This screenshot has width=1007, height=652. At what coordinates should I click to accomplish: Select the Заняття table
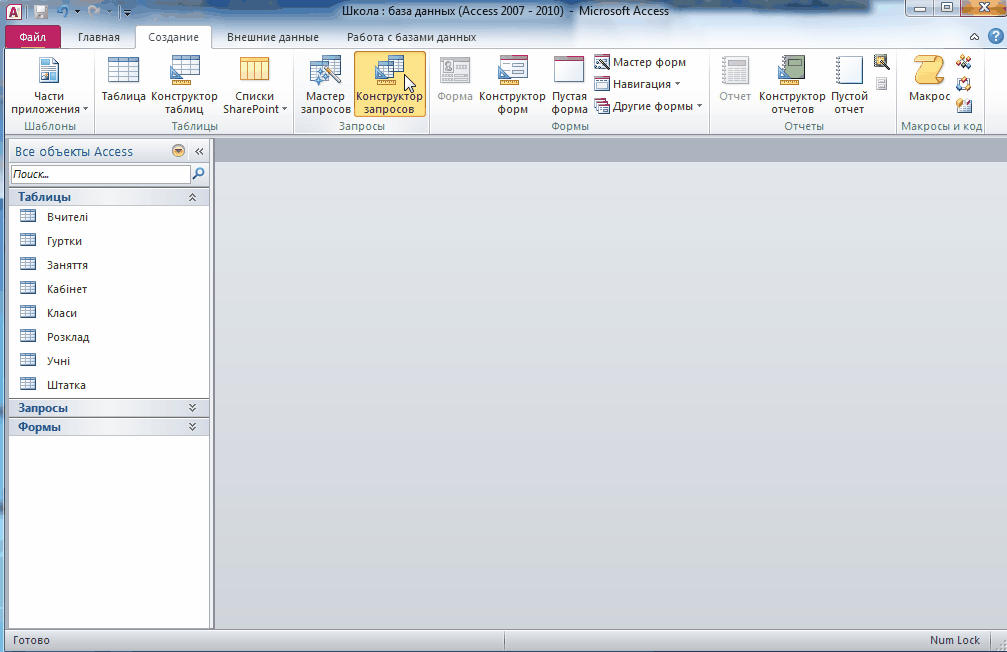[109, 265]
